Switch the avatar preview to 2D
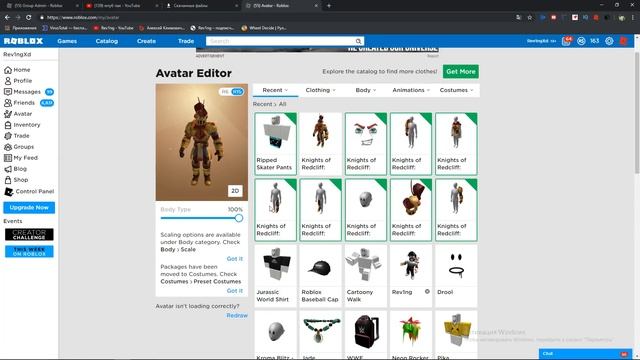Viewport: 640px width, 360px height. point(235,191)
